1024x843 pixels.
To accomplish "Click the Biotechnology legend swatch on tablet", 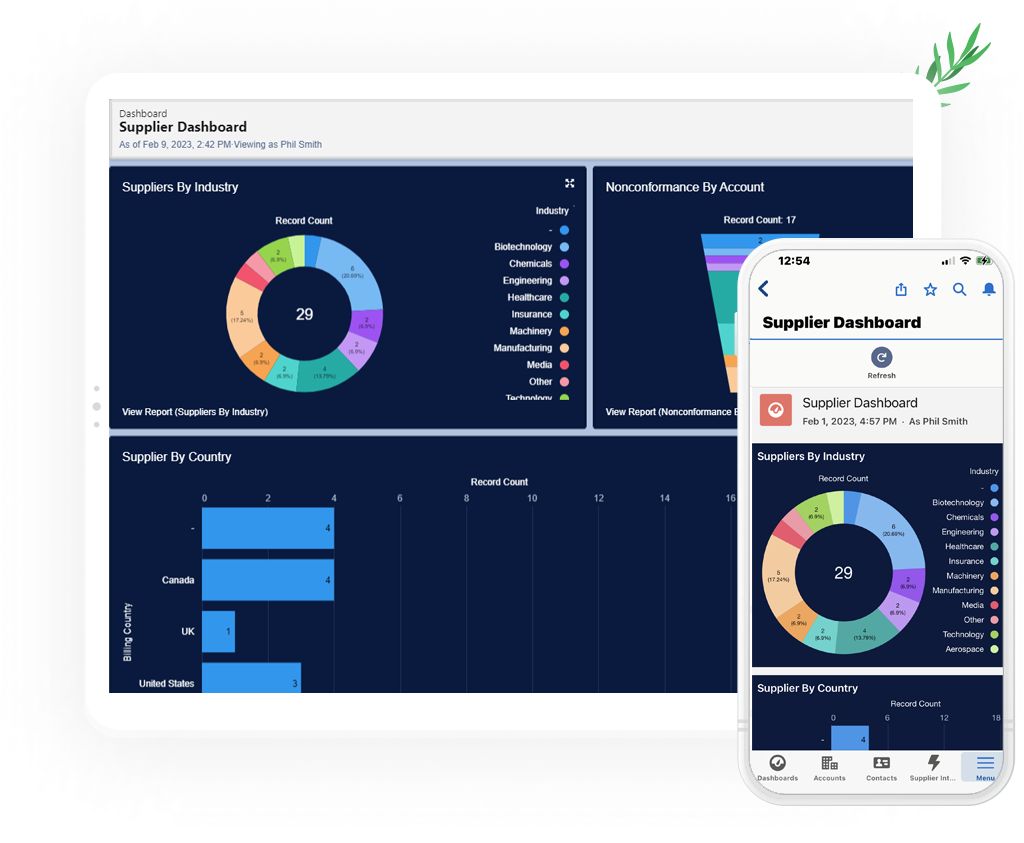I will coord(564,247).
